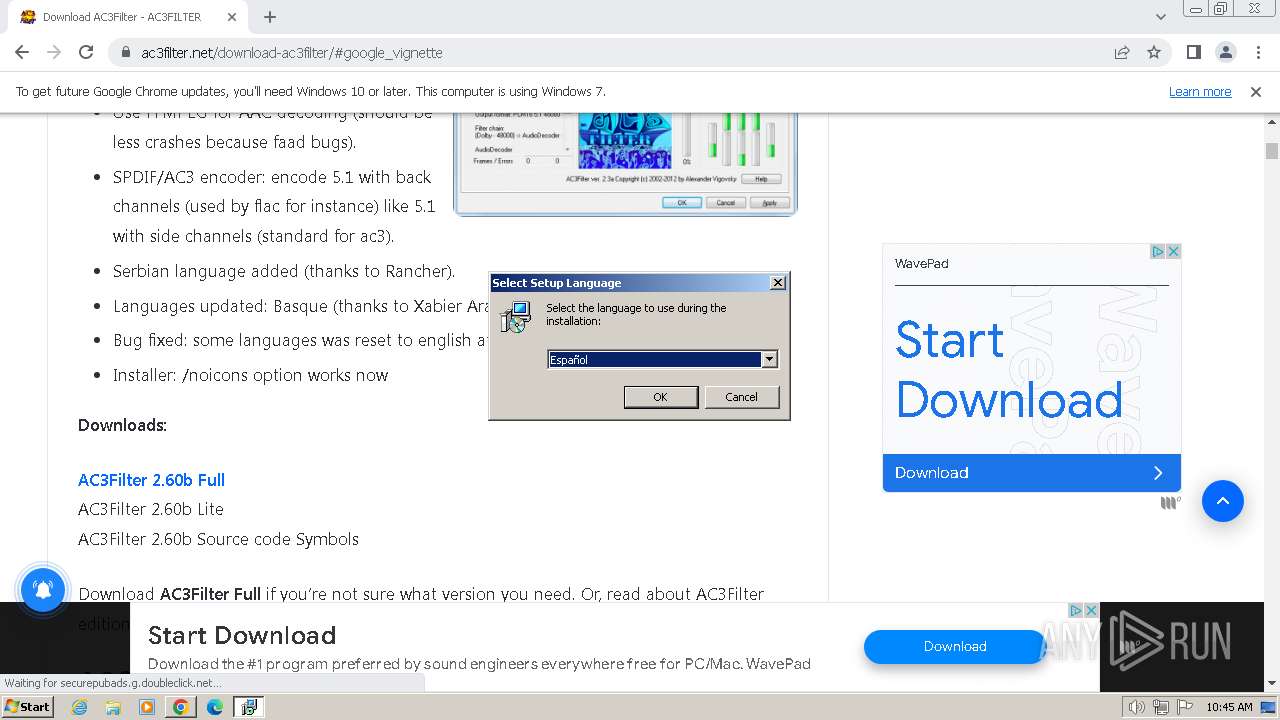Close the bottom banner ad
Screen dimensions: 1280x720
pyautogui.click(x=1091, y=610)
